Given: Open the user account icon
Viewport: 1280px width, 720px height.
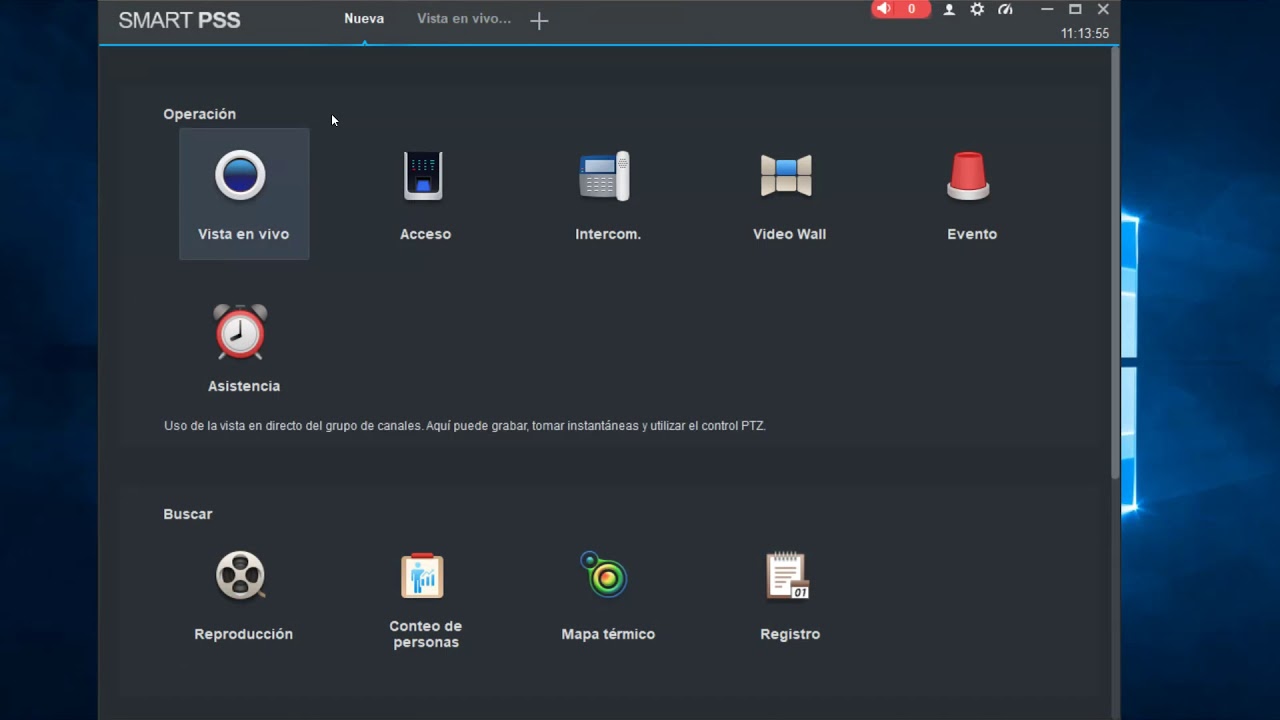Looking at the screenshot, I should tap(949, 10).
